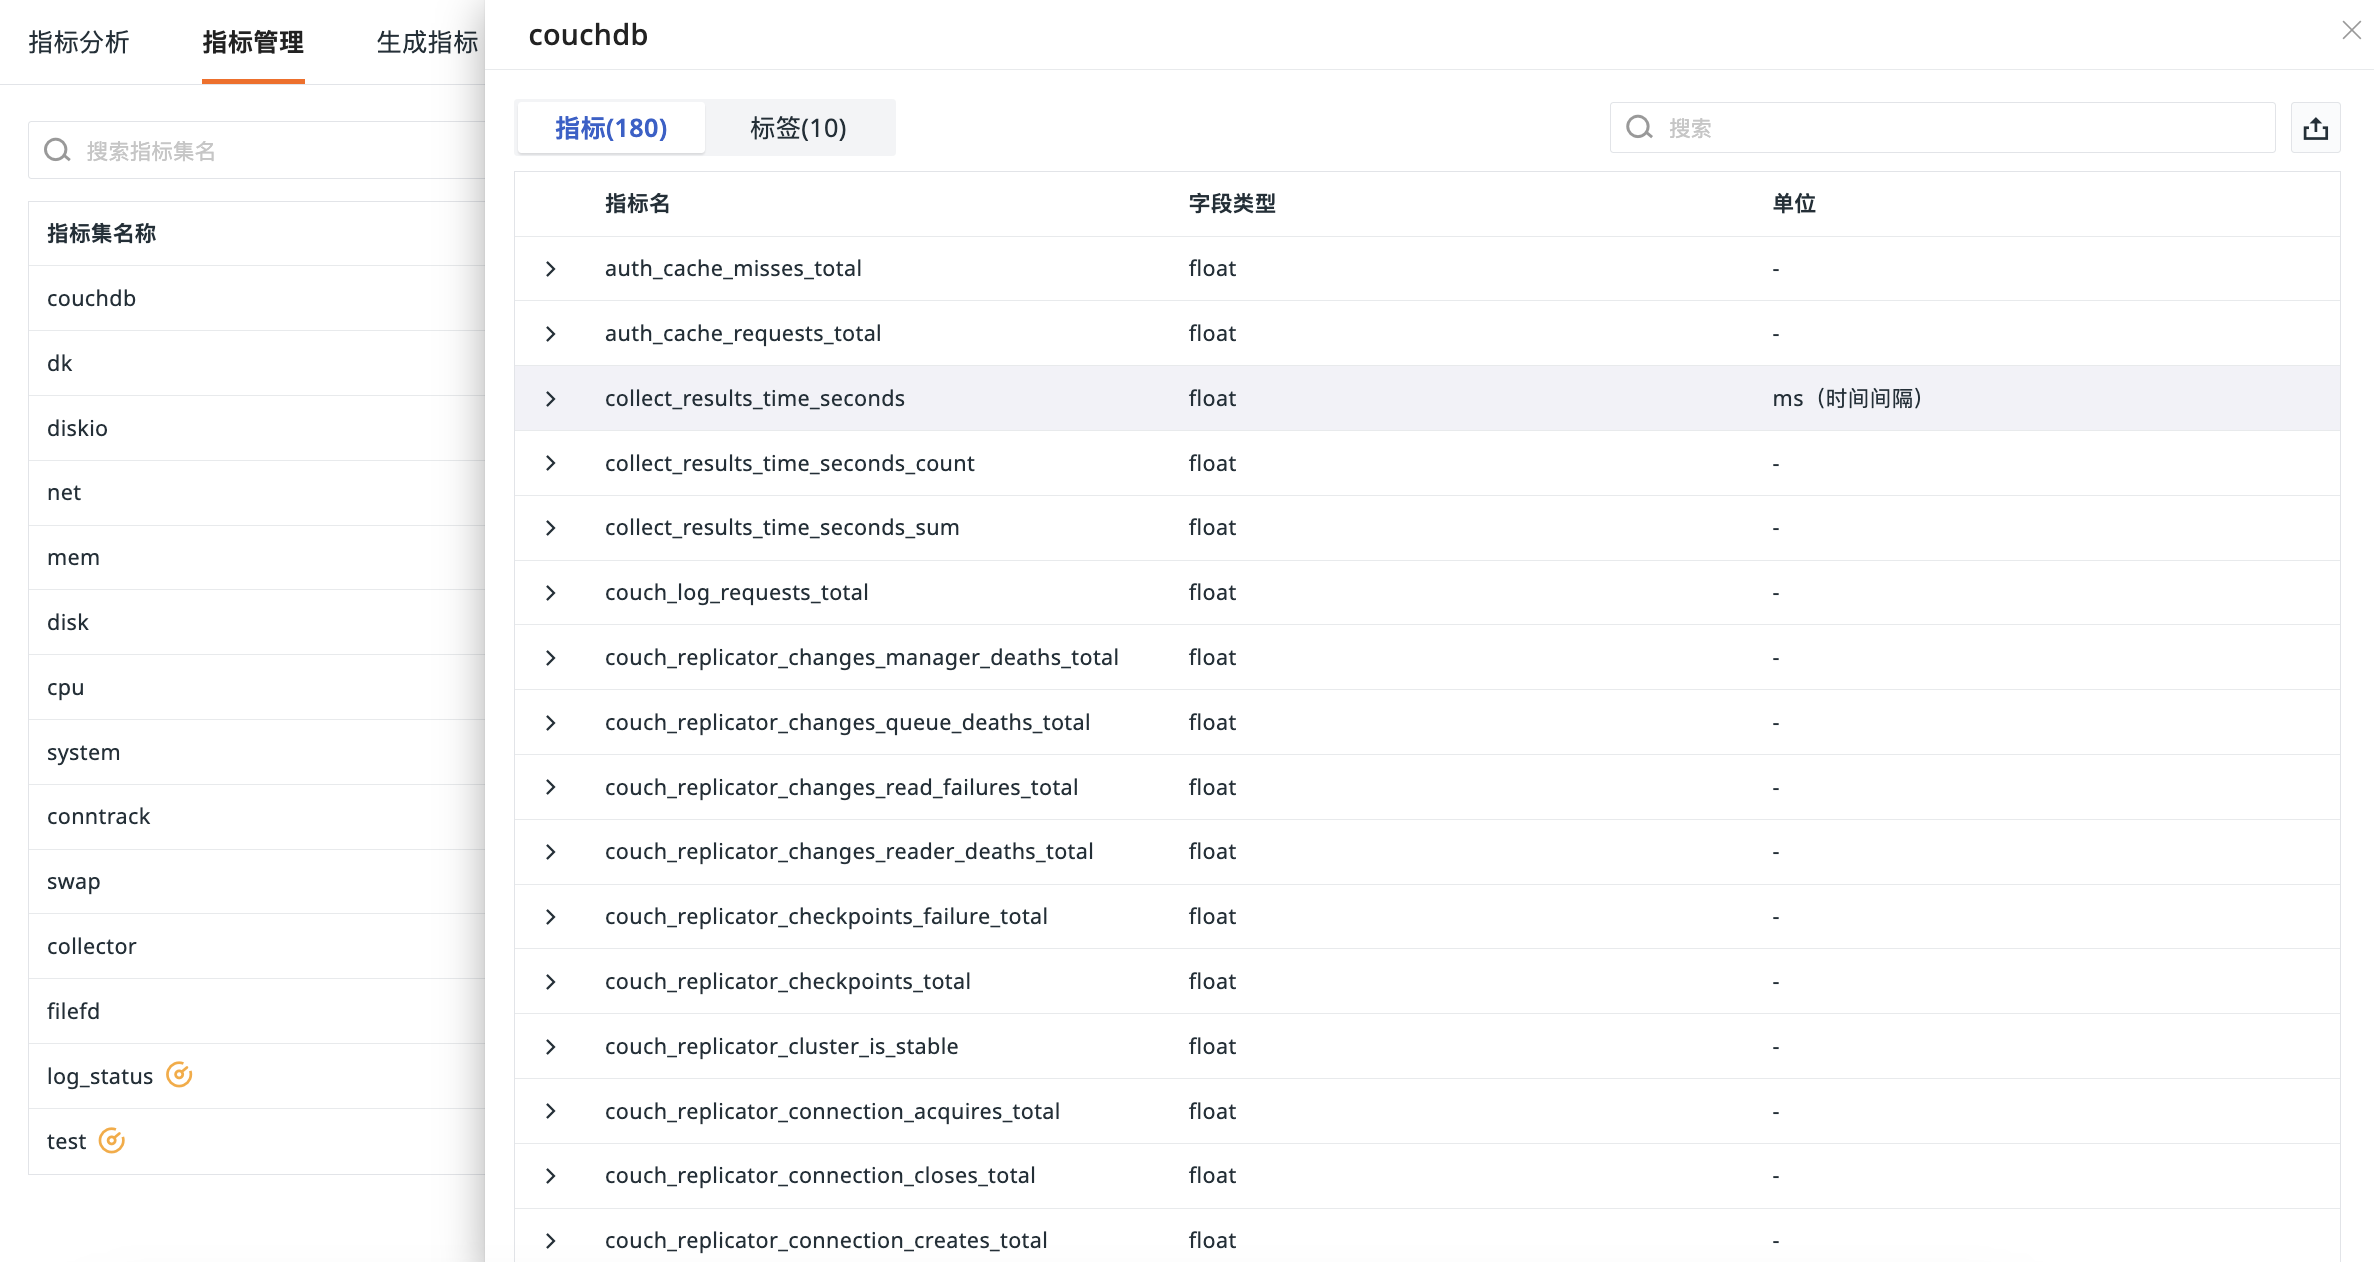Expand the auth_cache_misses_total row

coord(550,269)
